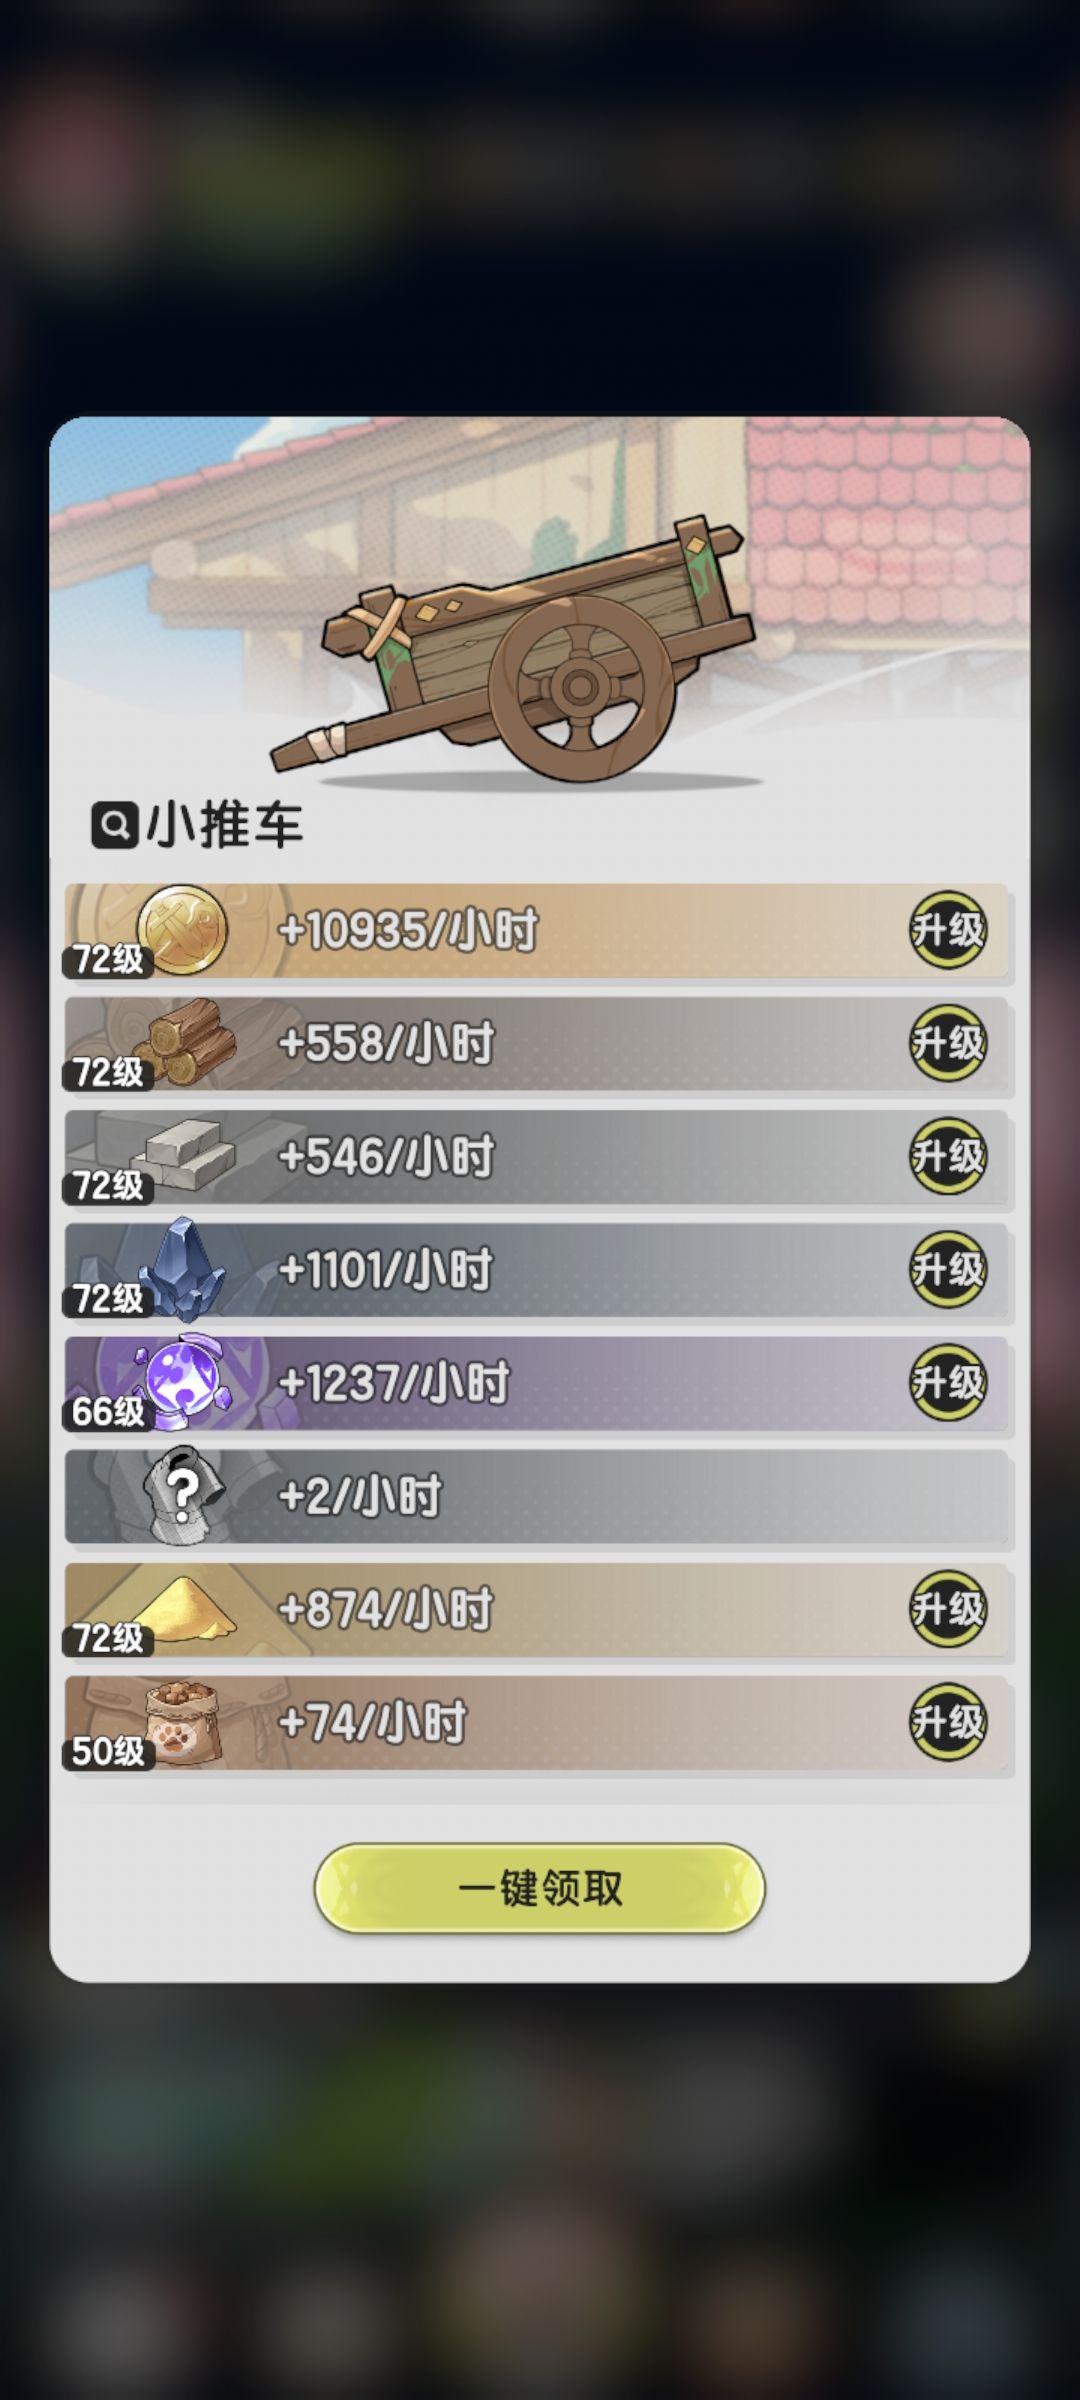
Task: Claim all with 一键领取 button
Action: 540,1888
